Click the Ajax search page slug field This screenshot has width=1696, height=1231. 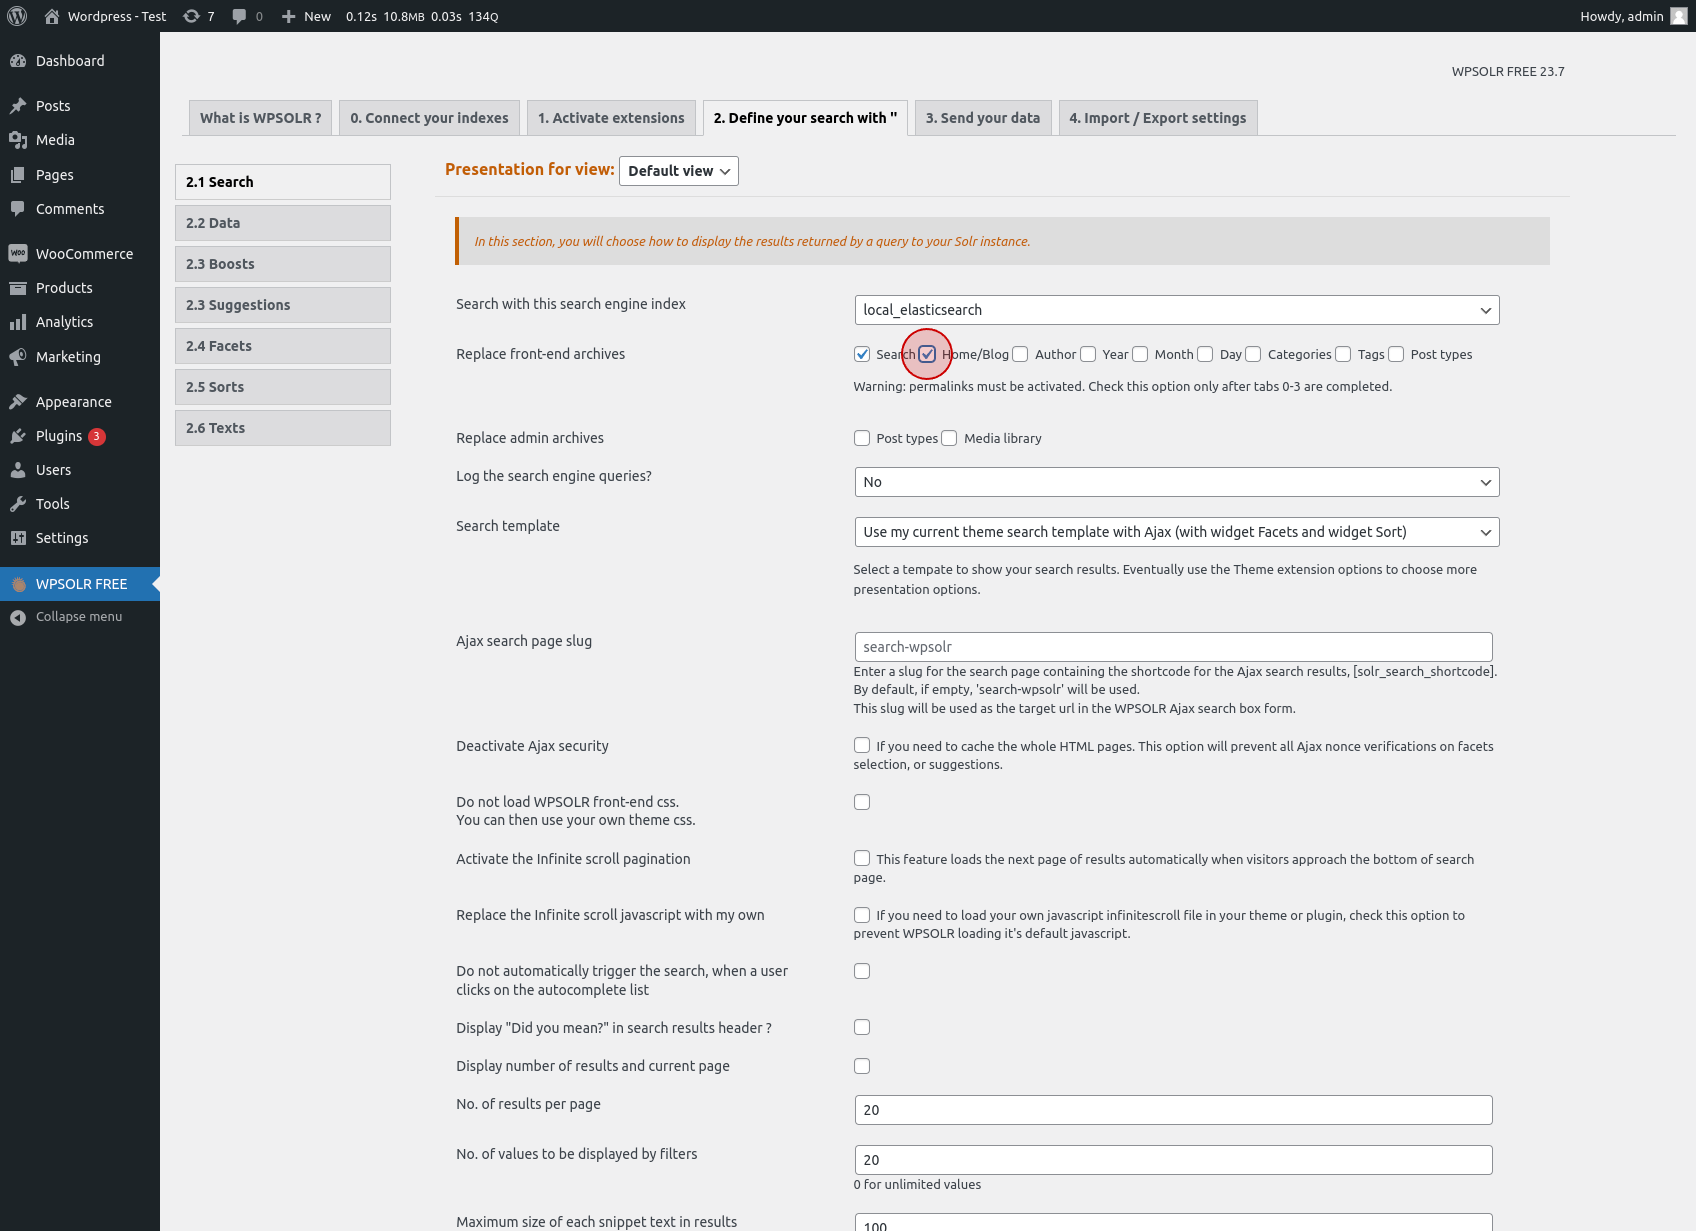click(x=1174, y=647)
